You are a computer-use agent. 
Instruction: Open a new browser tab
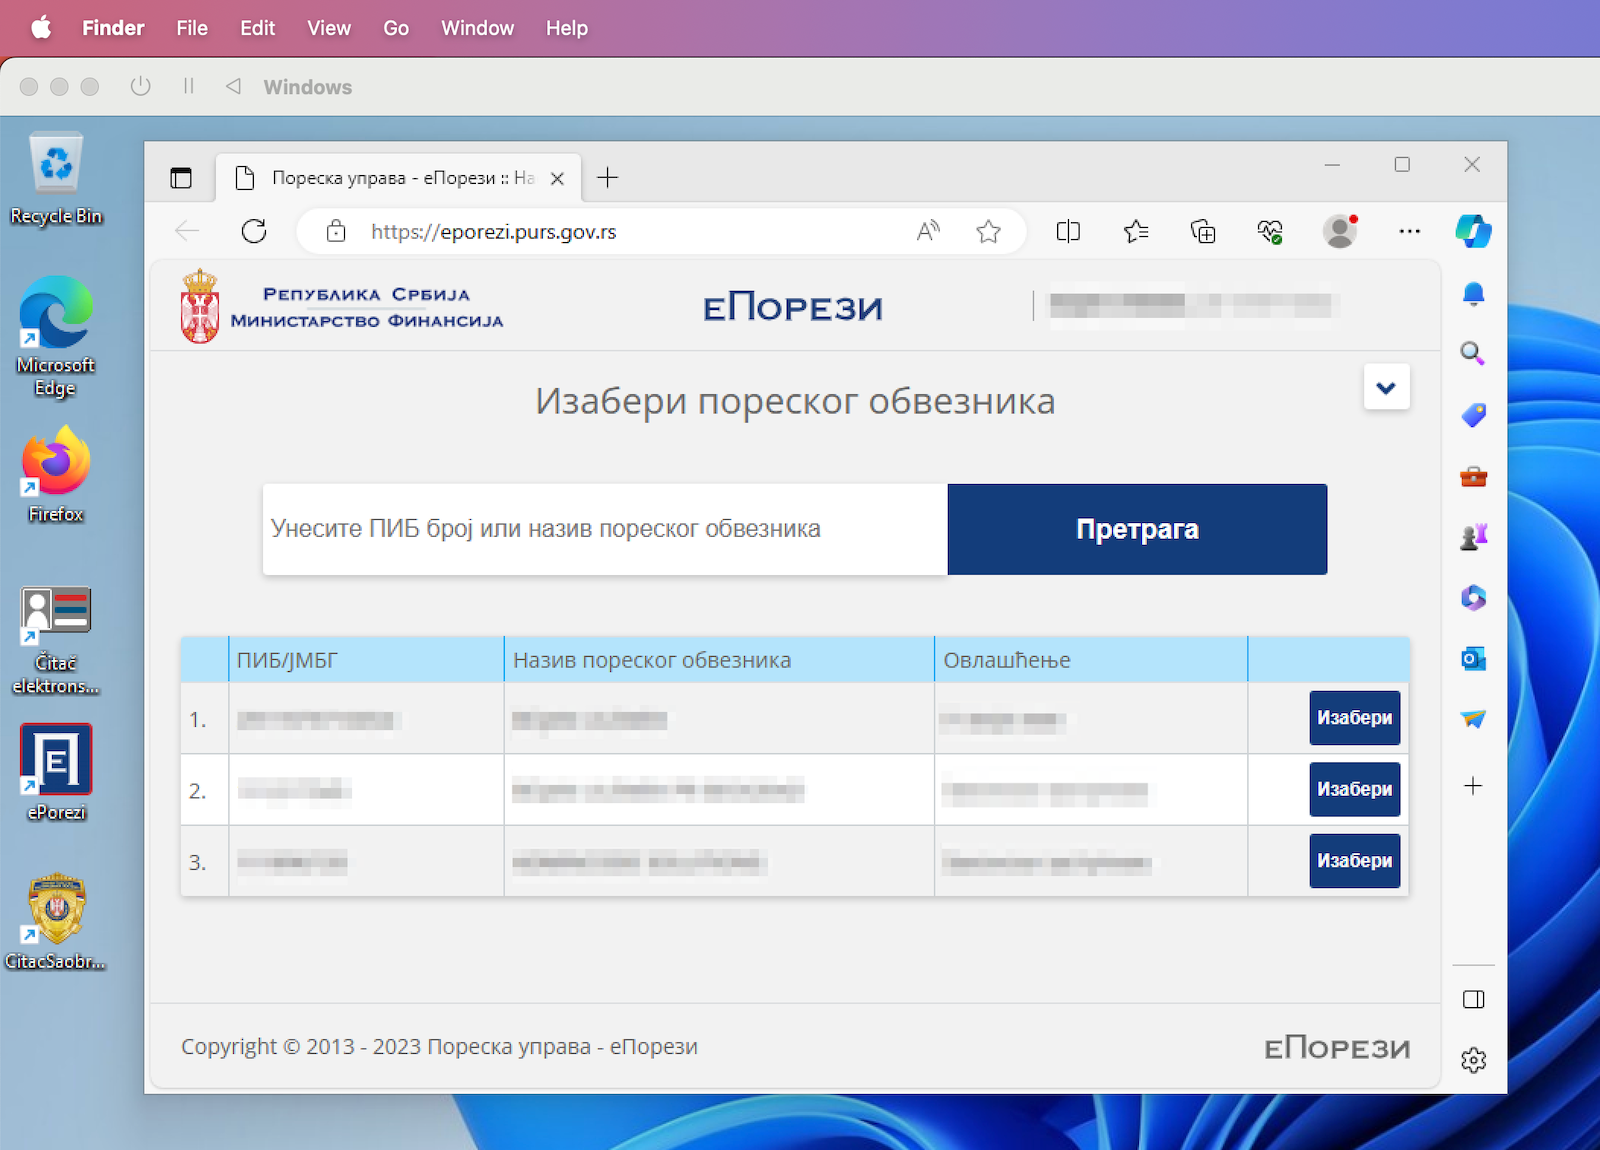607,178
